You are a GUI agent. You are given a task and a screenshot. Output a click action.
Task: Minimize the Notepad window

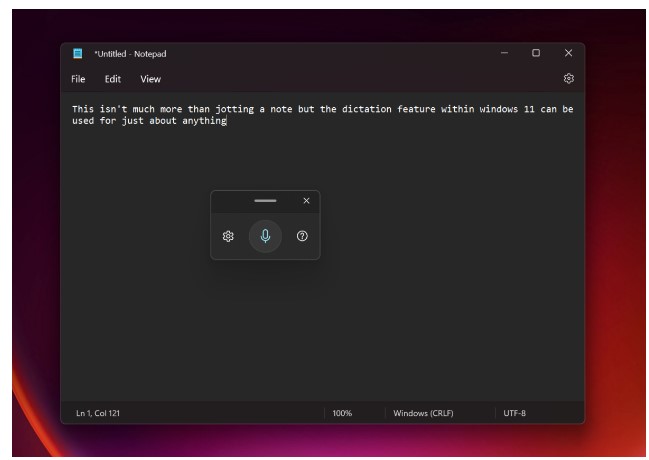504,53
